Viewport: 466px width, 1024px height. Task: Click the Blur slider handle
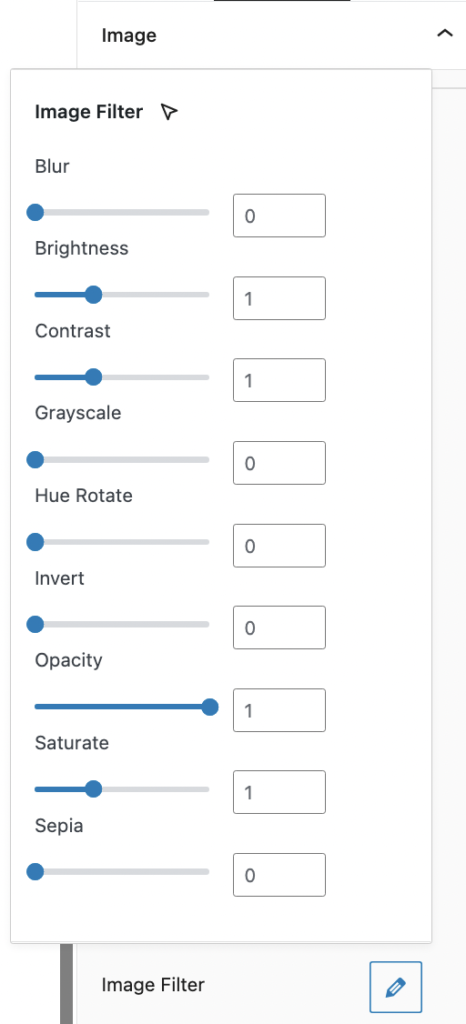[x=35, y=212]
